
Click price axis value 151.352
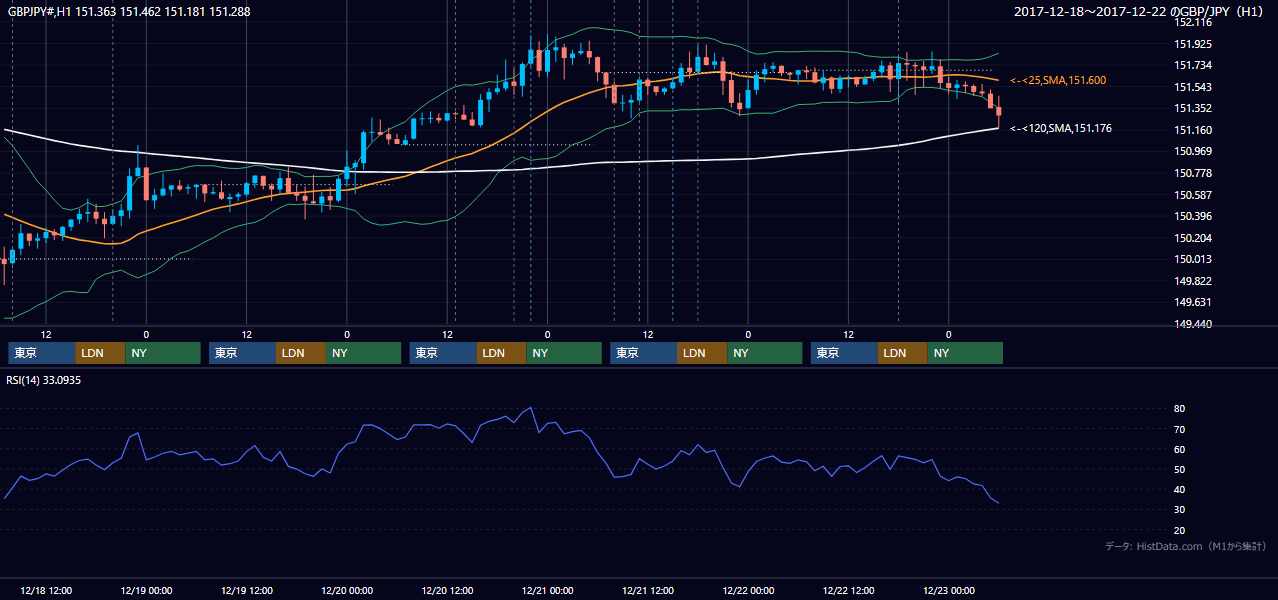pyautogui.click(x=1192, y=108)
